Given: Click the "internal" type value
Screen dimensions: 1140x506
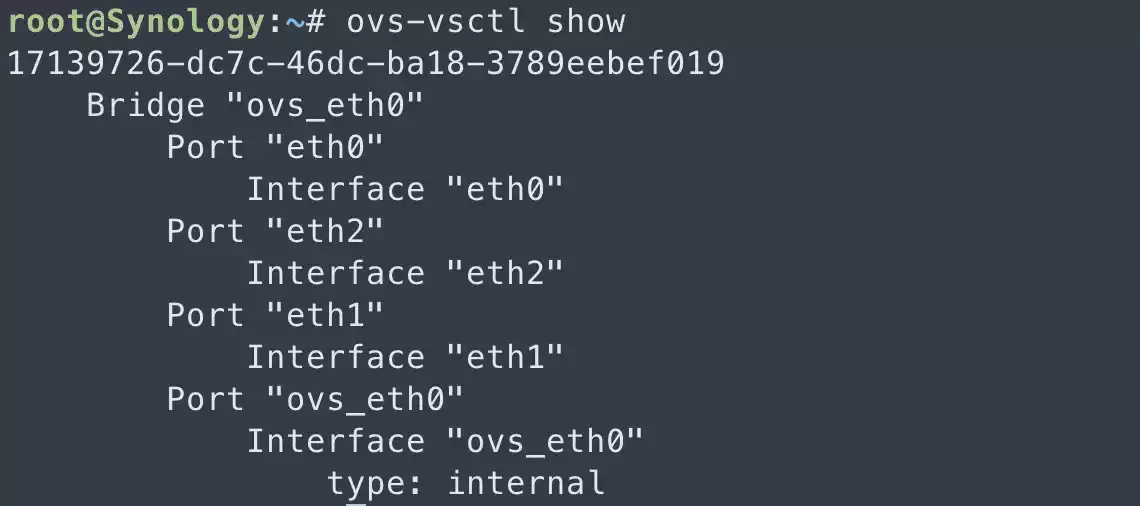Looking at the screenshot, I should (526, 483).
